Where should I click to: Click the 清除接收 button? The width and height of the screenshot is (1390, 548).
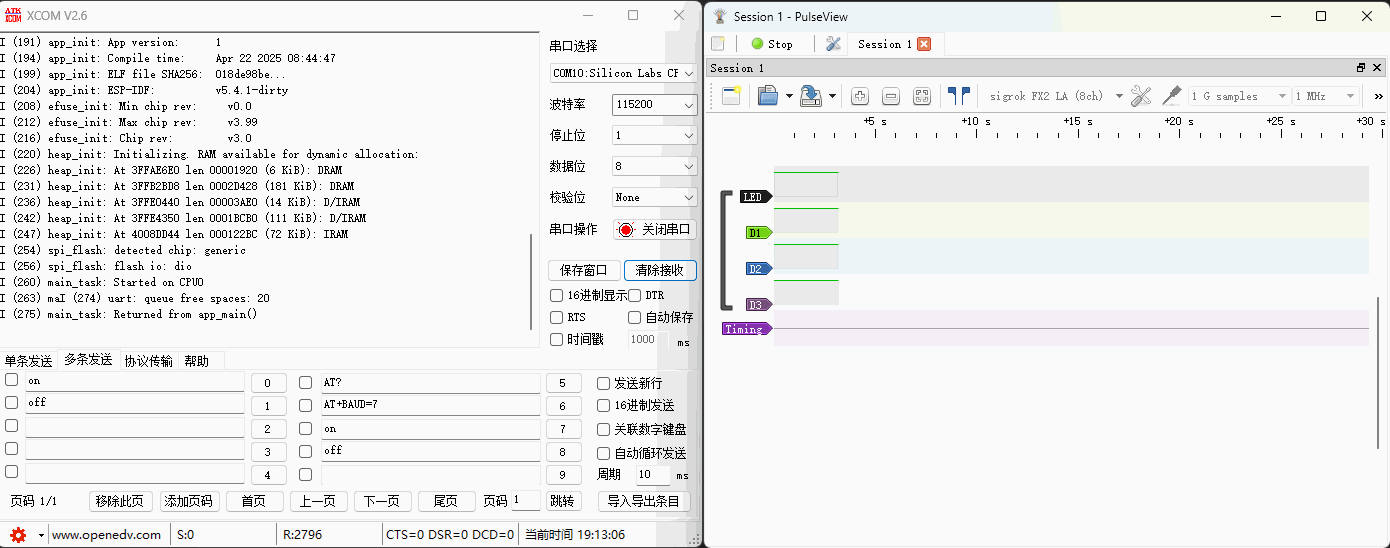coord(660,270)
